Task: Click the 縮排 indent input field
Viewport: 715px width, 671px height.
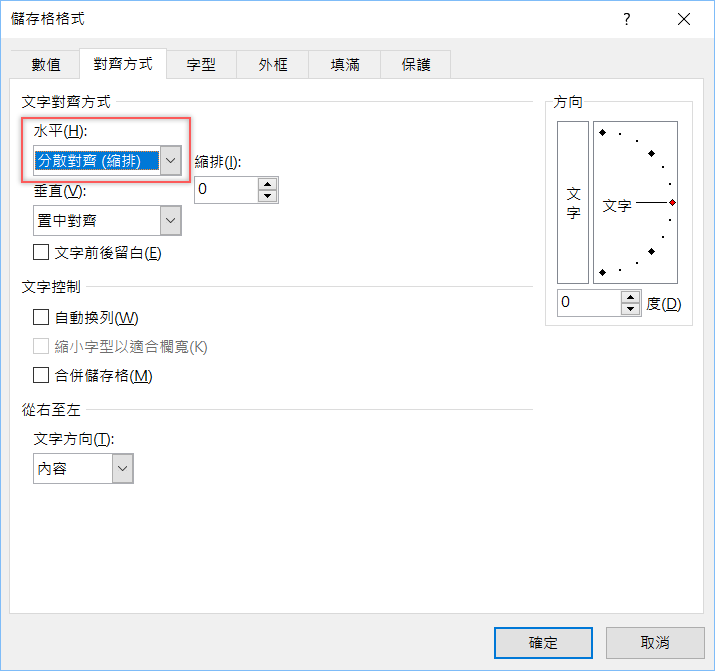Action: [226, 189]
